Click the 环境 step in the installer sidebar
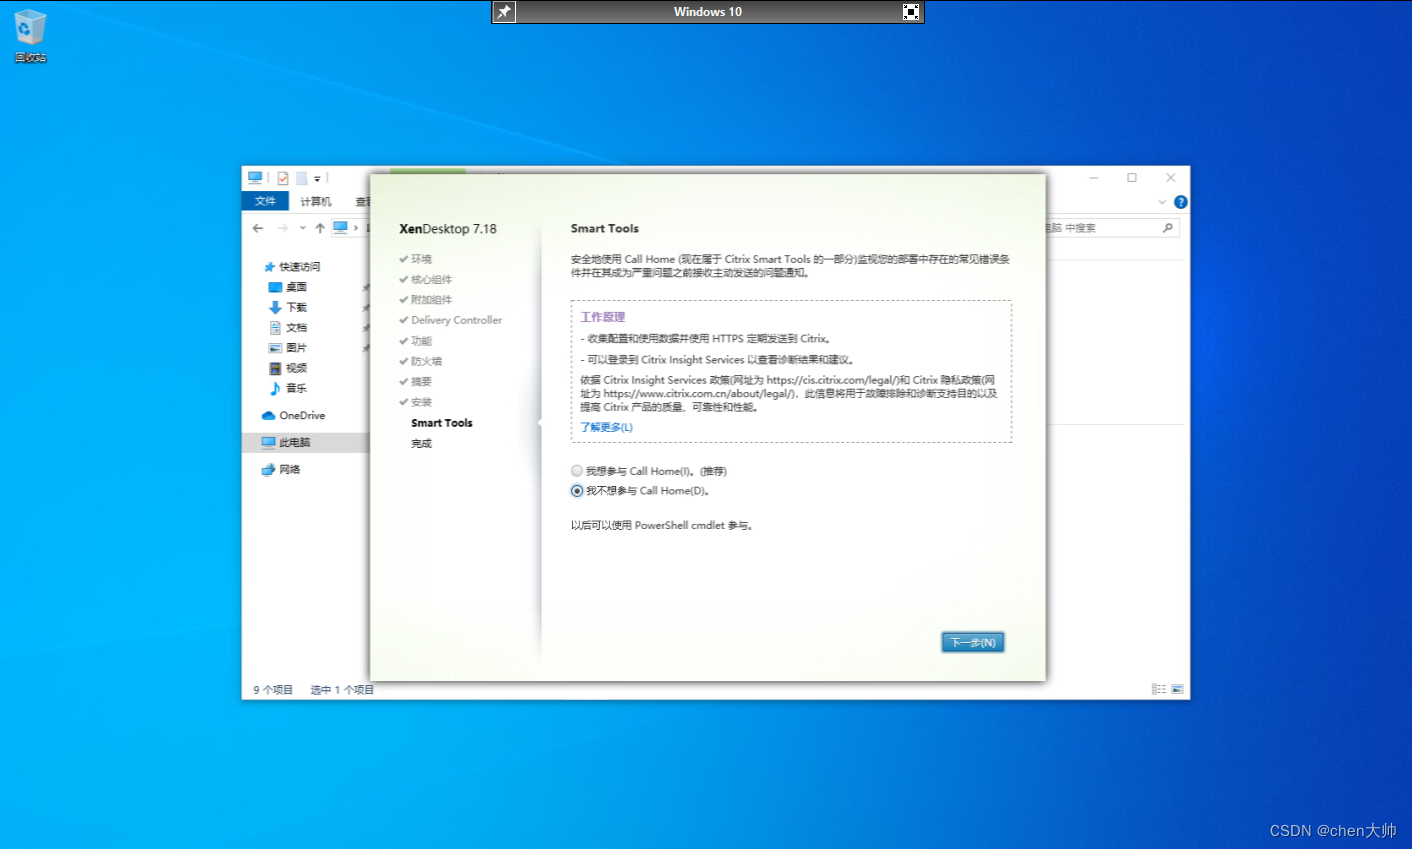 [421, 259]
